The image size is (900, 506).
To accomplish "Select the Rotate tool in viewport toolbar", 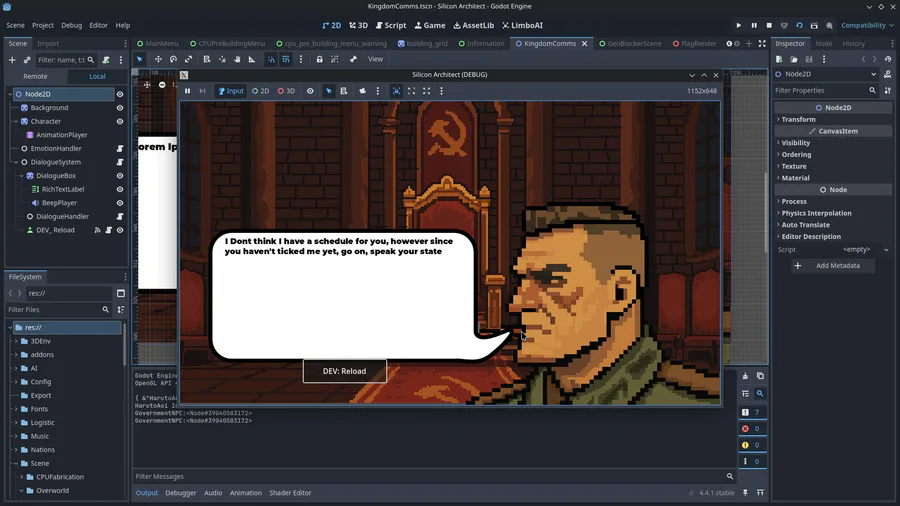I will [173, 59].
